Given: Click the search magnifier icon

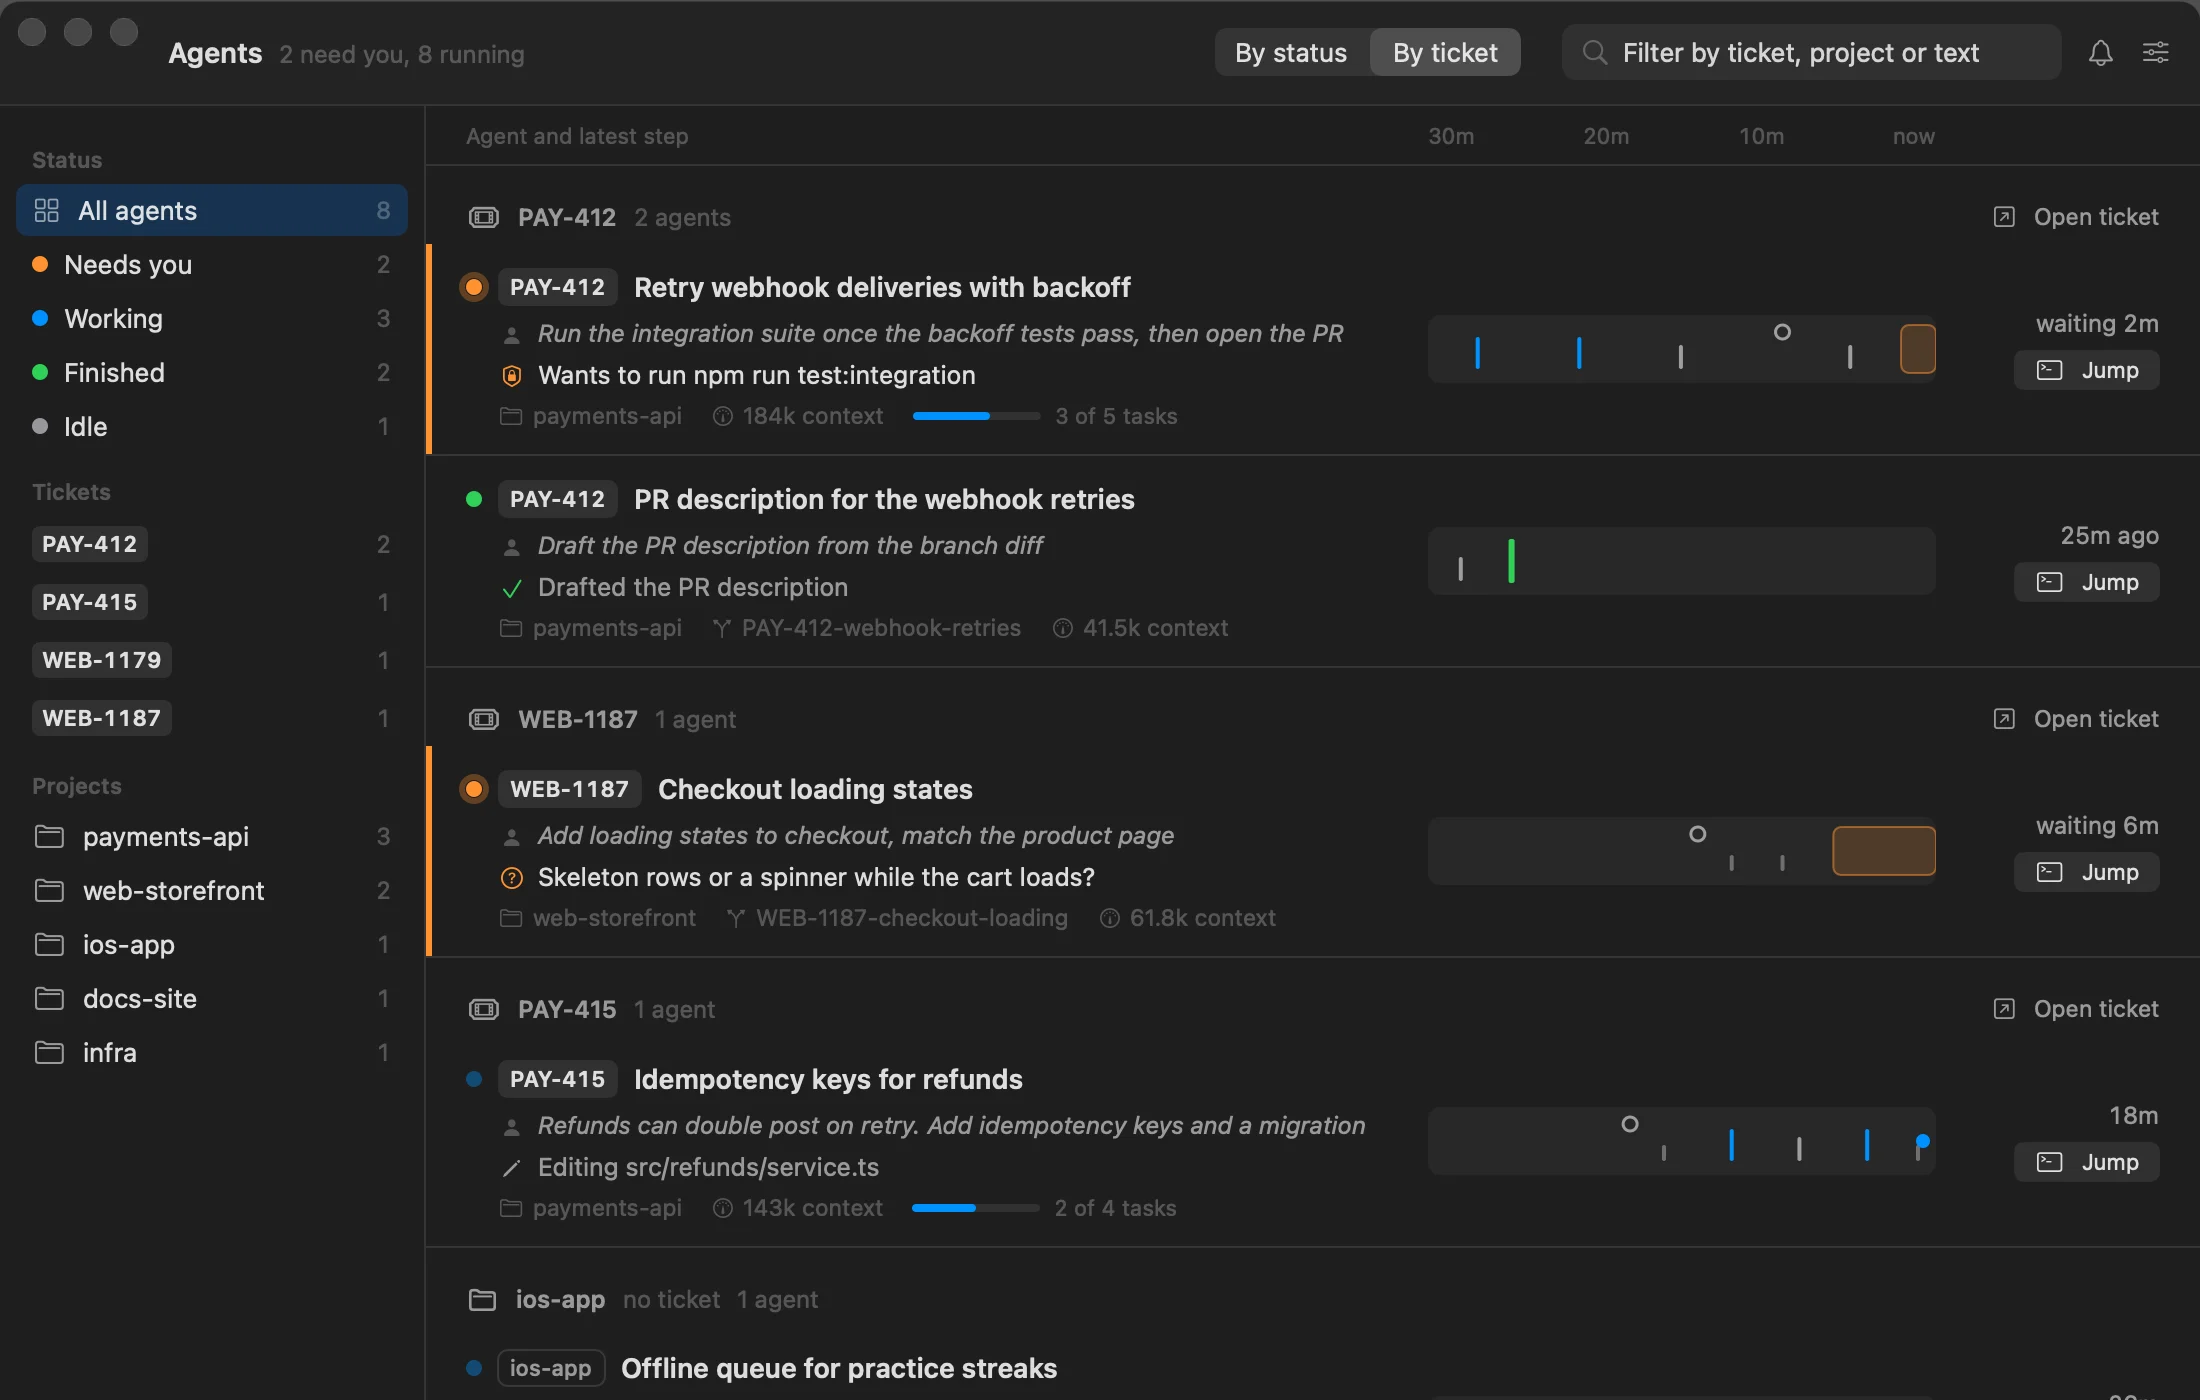Looking at the screenshot, I should 1595,52.
